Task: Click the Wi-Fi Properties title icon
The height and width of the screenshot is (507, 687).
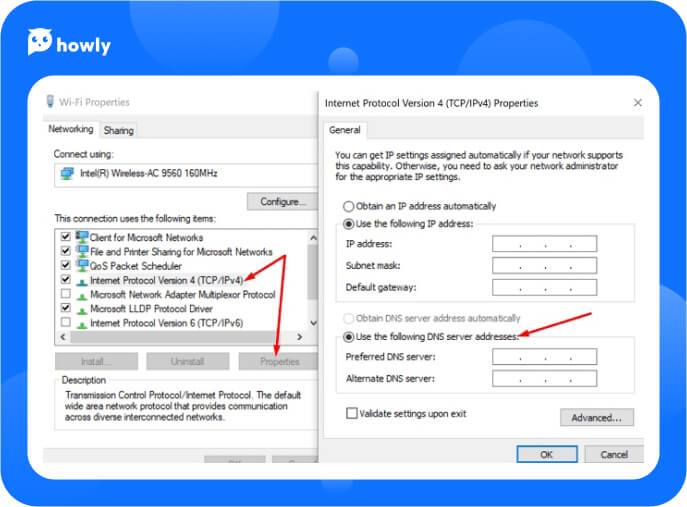Action: 50,102
